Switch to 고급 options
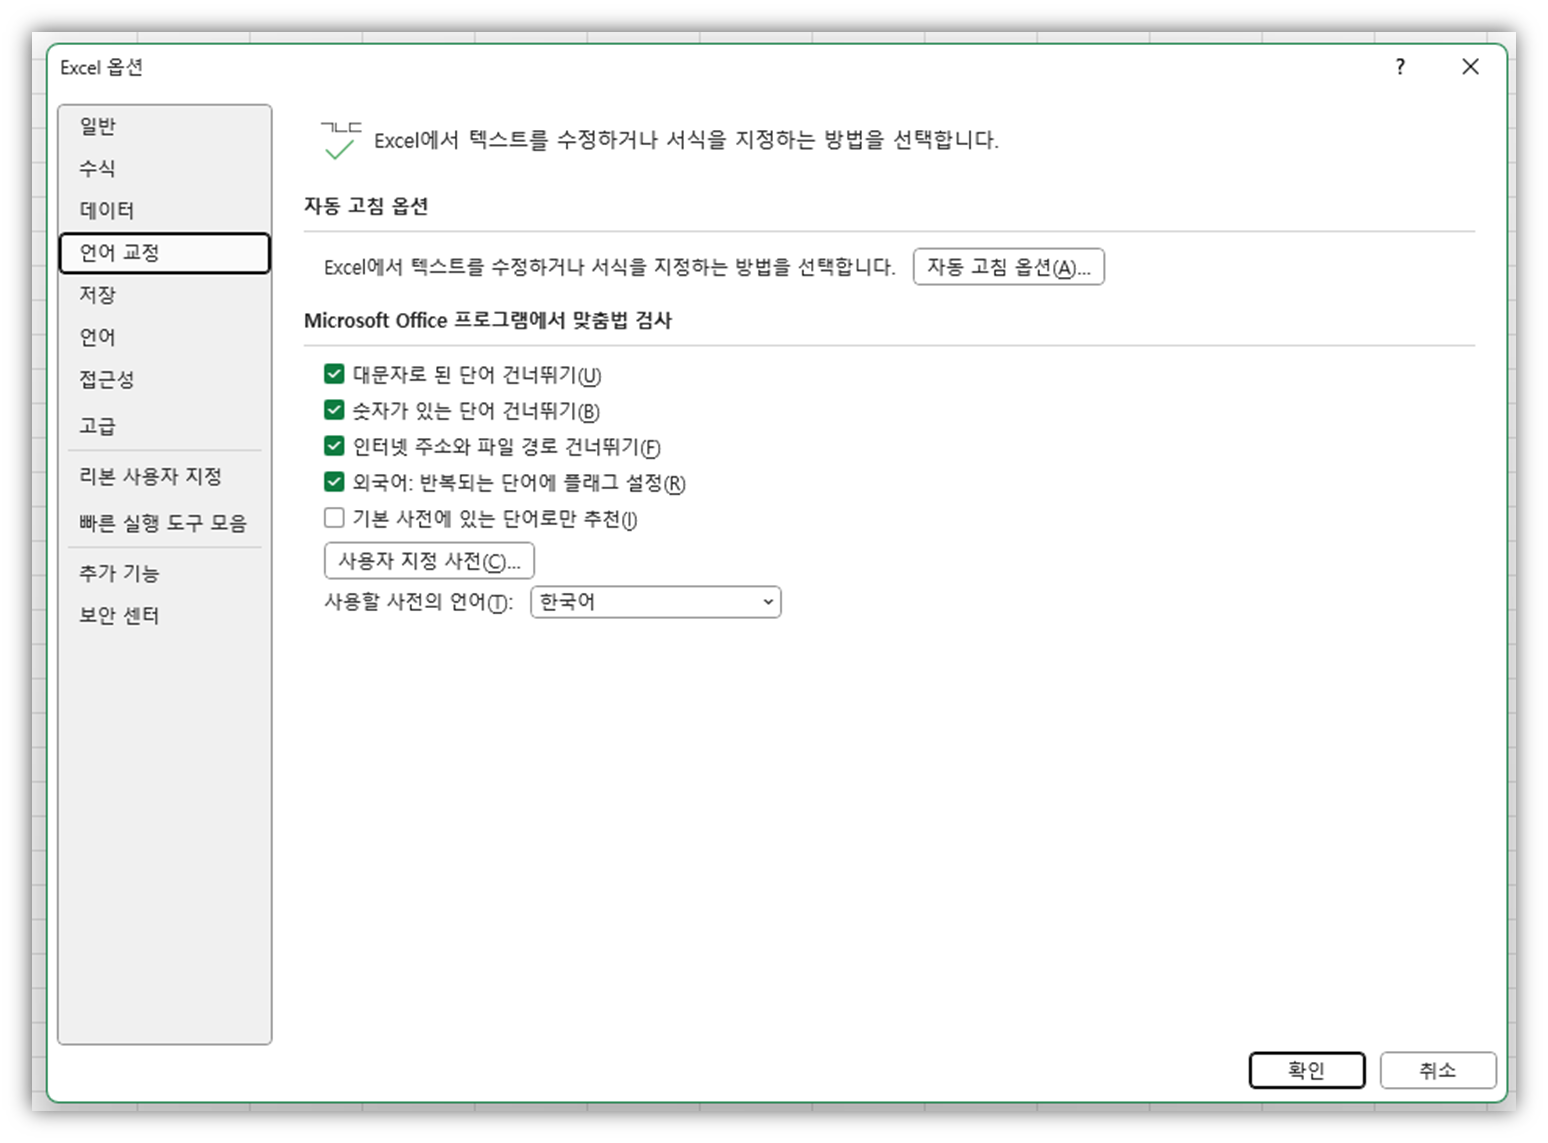 (x=96, y=425)
